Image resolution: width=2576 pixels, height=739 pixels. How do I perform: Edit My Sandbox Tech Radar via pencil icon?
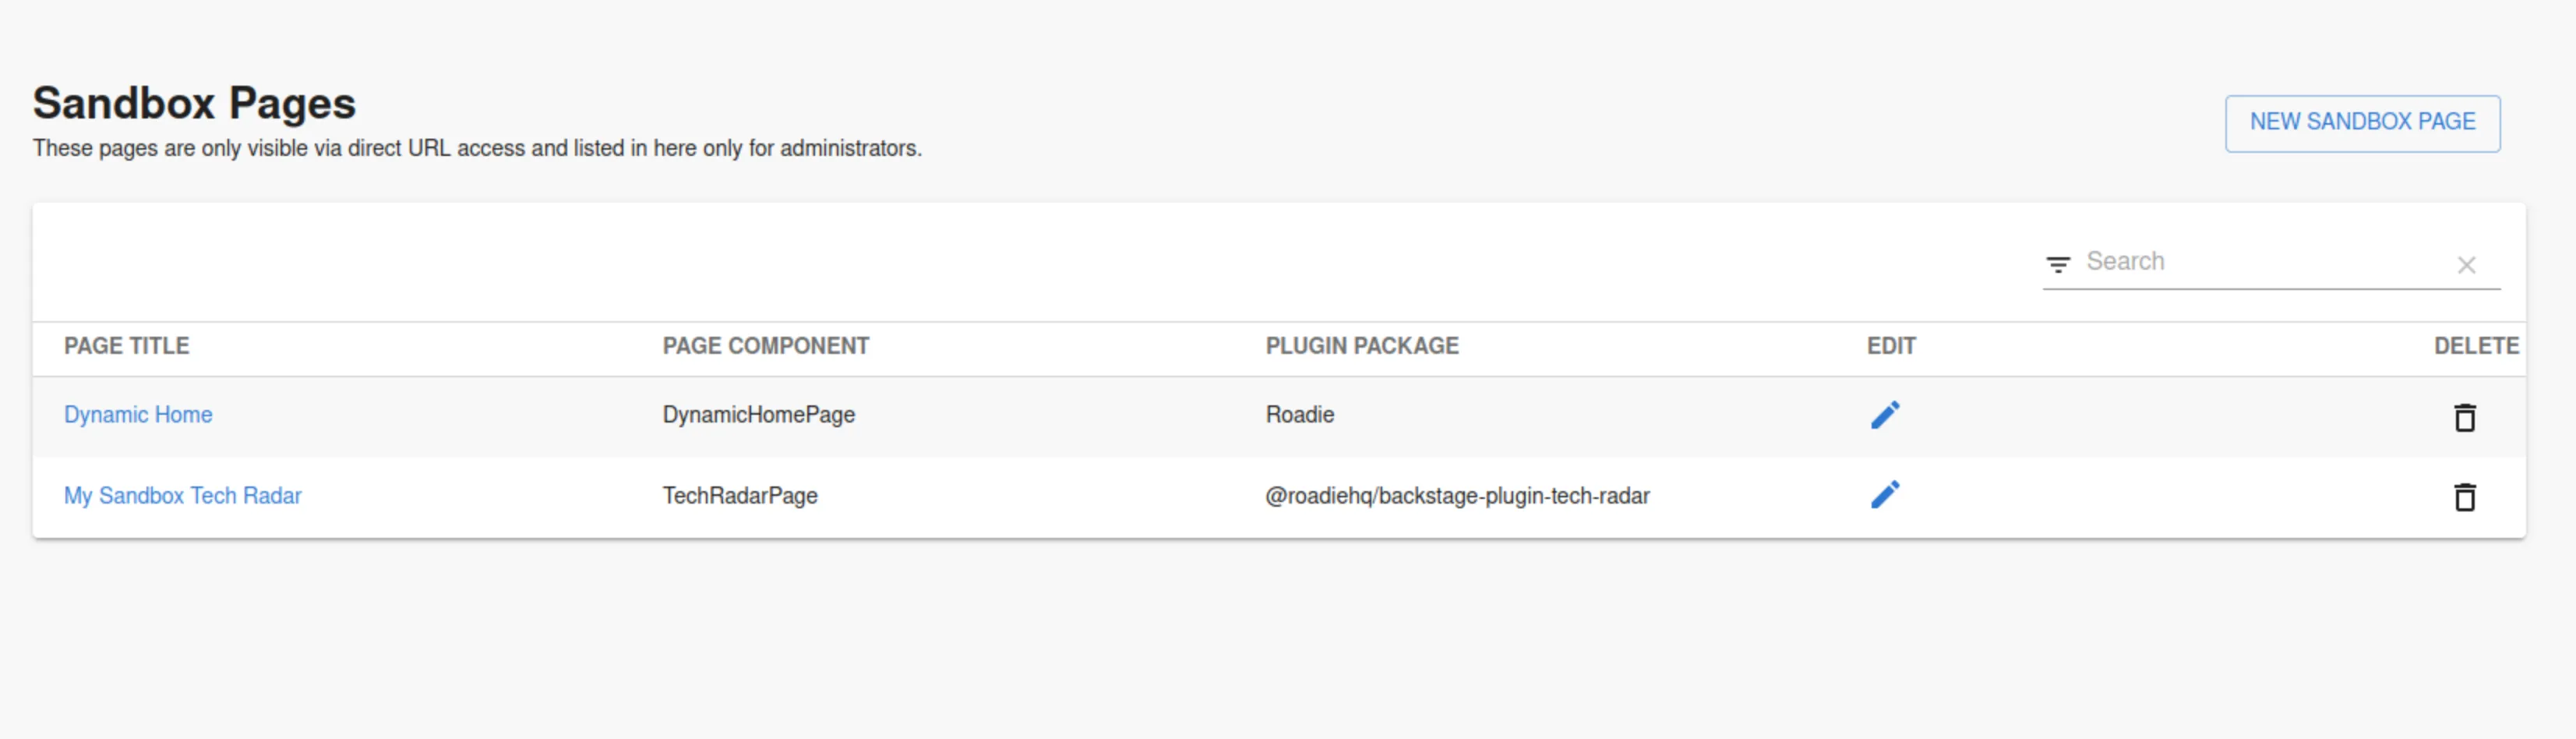click(x=1885, y=493)
